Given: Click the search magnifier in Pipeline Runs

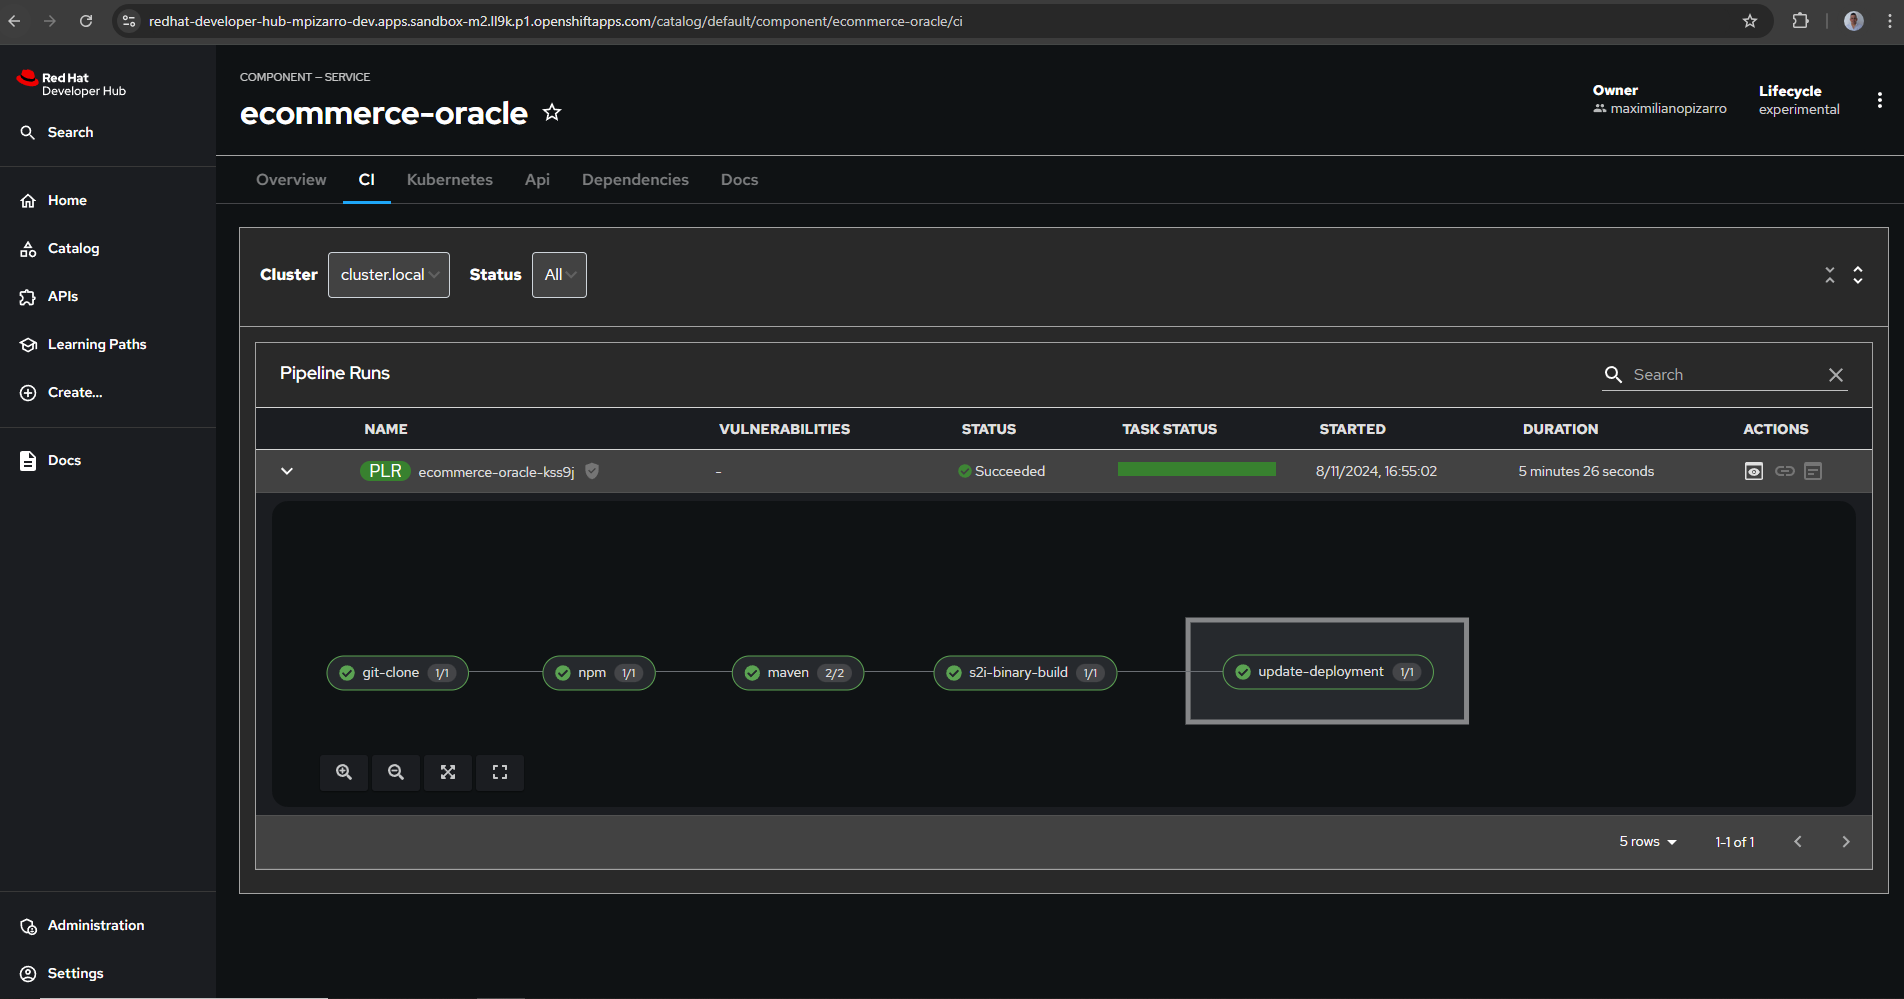Looking at the screenshot, I should point(1613,374).
